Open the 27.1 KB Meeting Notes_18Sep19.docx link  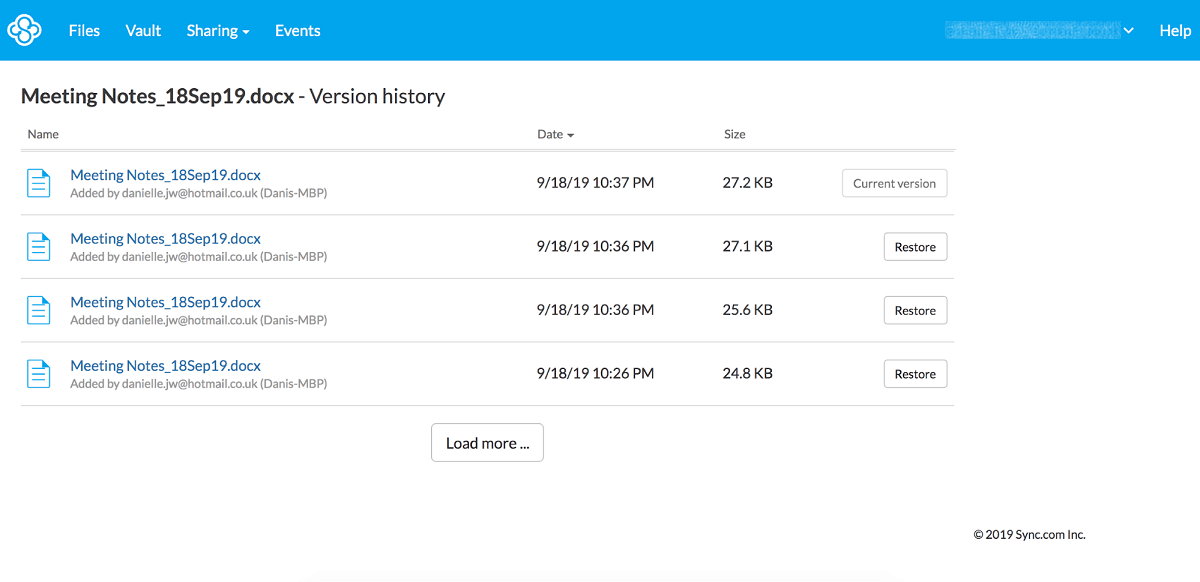165,239
